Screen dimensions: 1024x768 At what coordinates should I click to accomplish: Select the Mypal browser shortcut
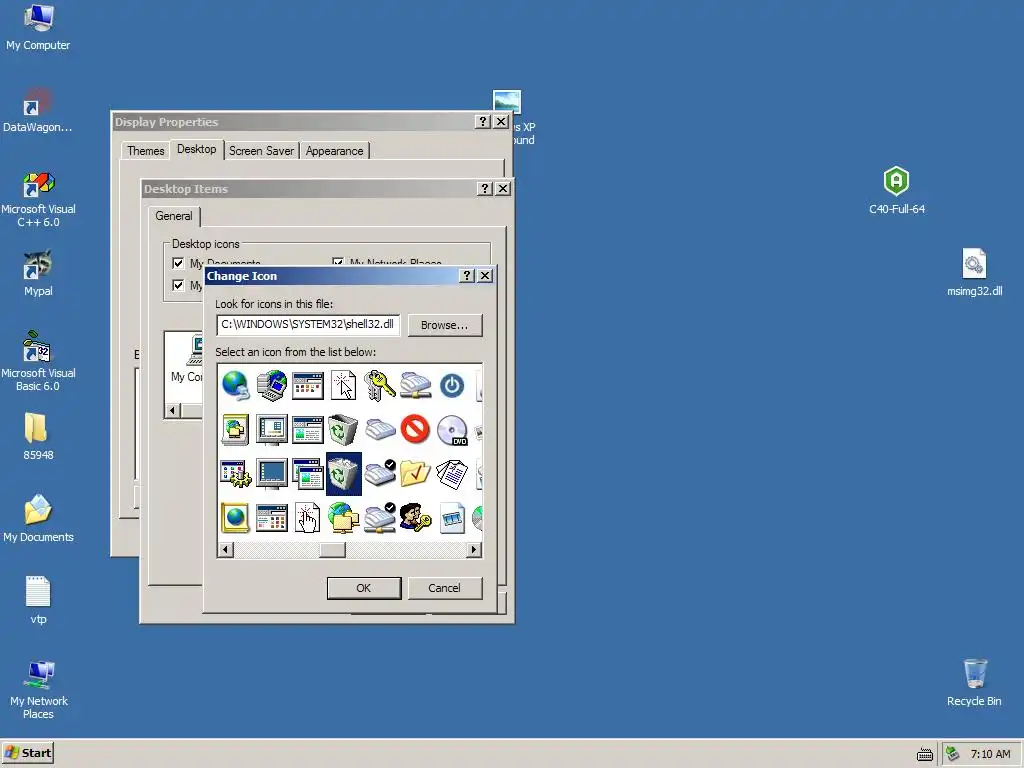click(x=38, y=274)
